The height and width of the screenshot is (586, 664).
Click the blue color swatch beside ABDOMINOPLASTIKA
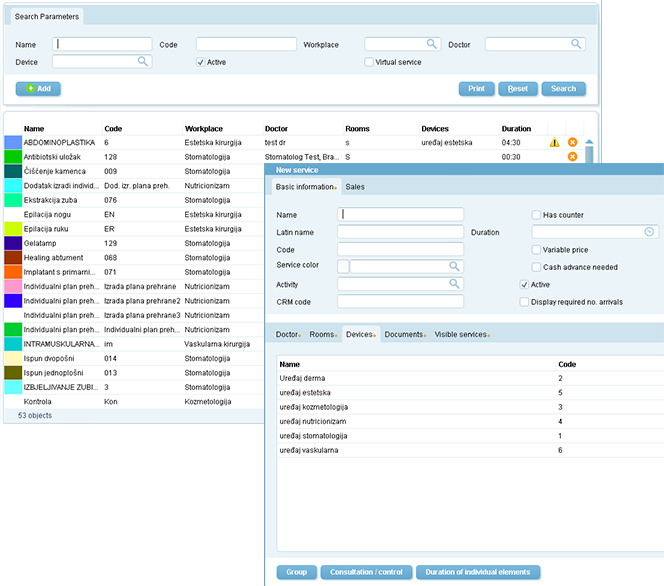pyautogui.click(x=12, y=143)
